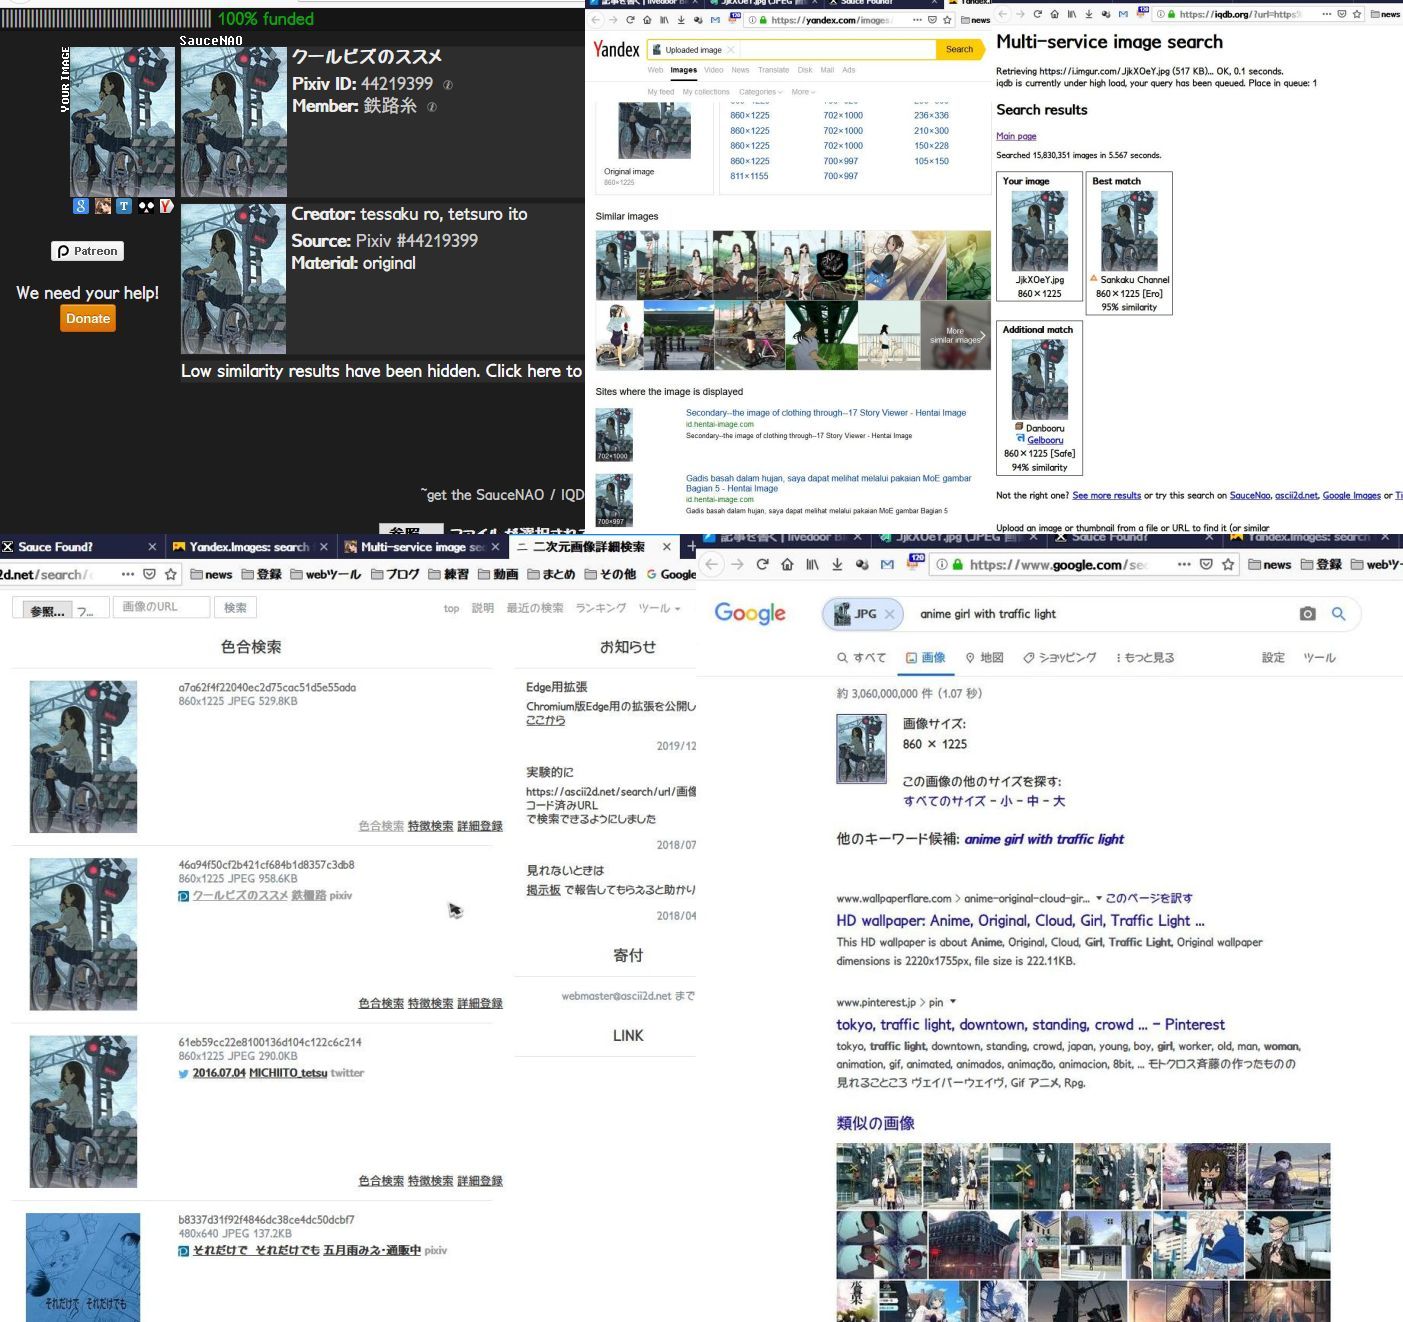Click the TinEye T icon under SauceNAO image
Image resolution: width=1403 pixels, height=1322 pixels.
pyautogui.click(x=124, y=206)
